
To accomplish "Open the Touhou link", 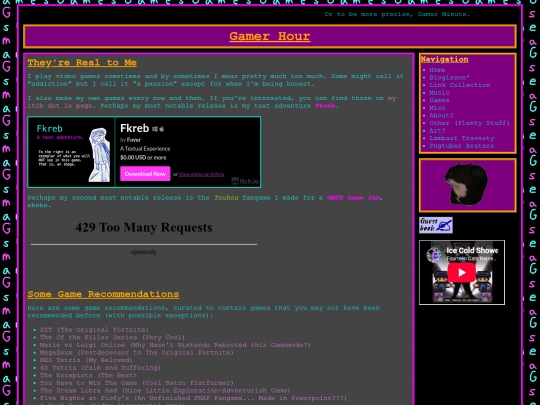I will click(x=226, y=198).
